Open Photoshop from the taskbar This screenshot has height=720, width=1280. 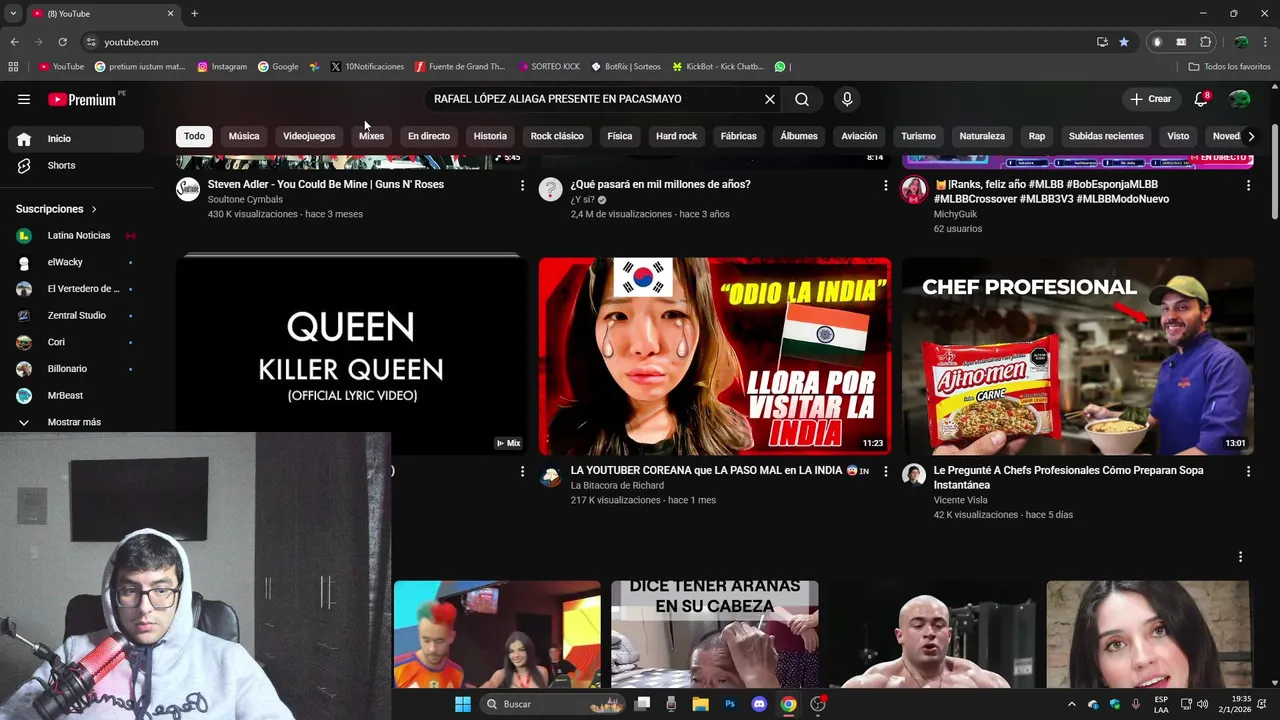coord(730,704)
